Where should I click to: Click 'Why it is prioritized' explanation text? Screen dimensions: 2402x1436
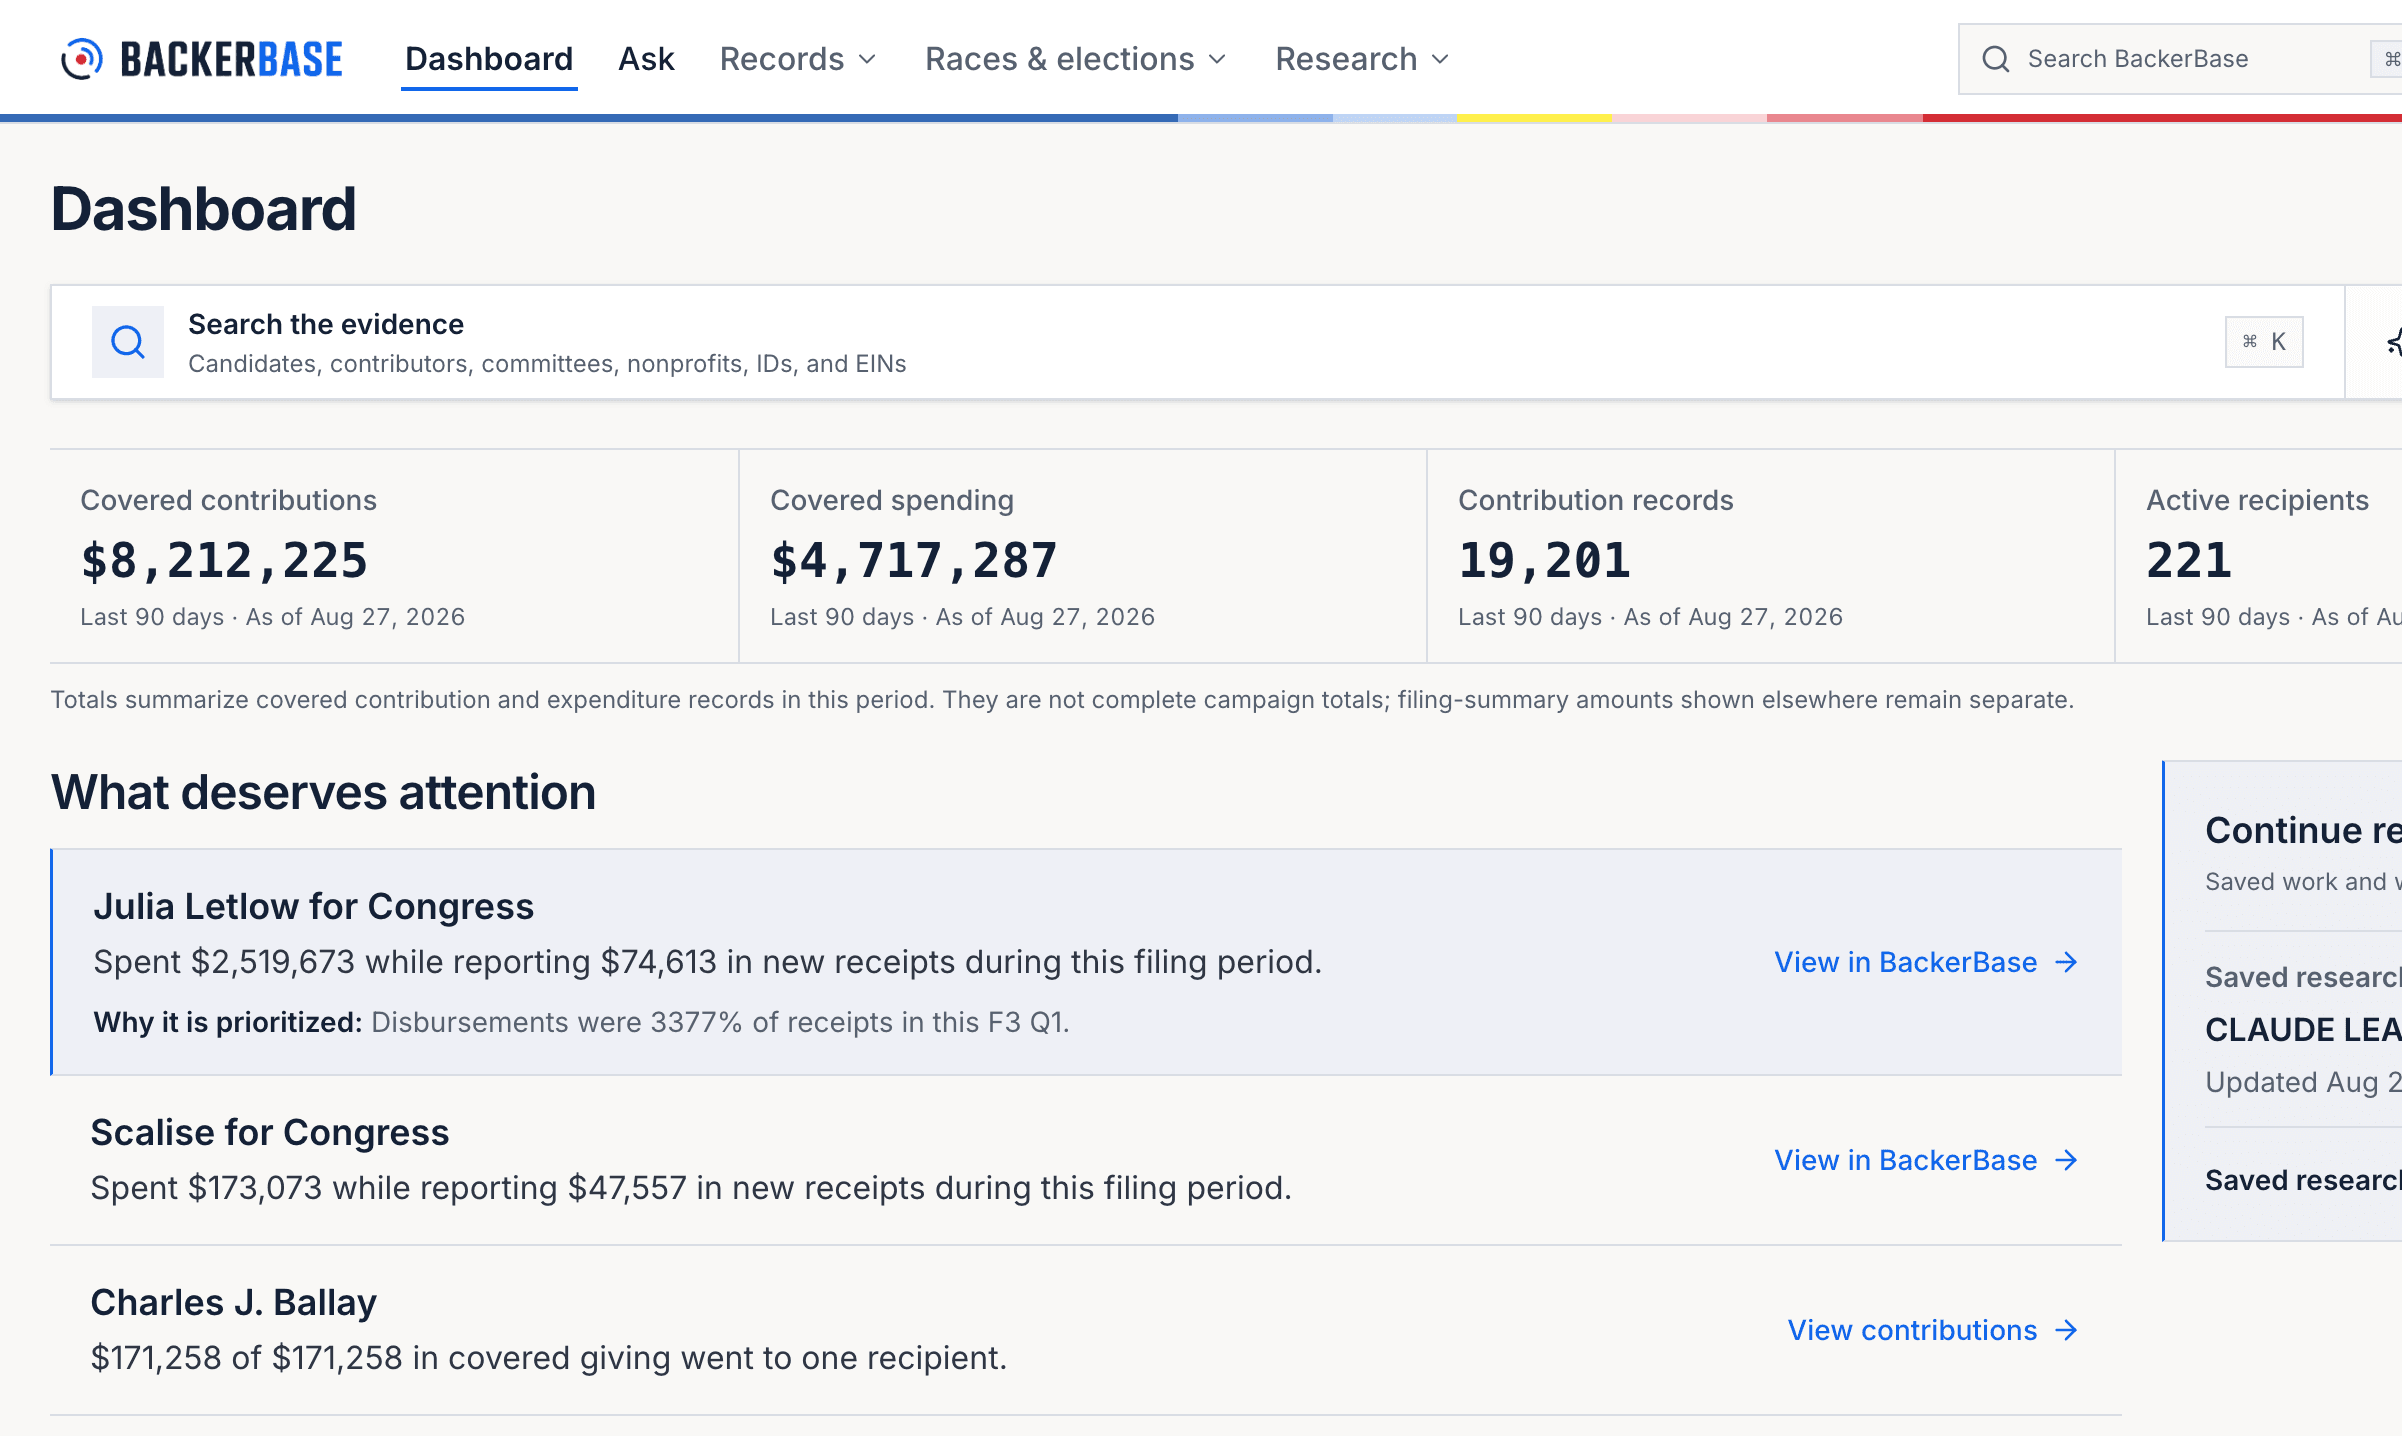[581, 1022]
